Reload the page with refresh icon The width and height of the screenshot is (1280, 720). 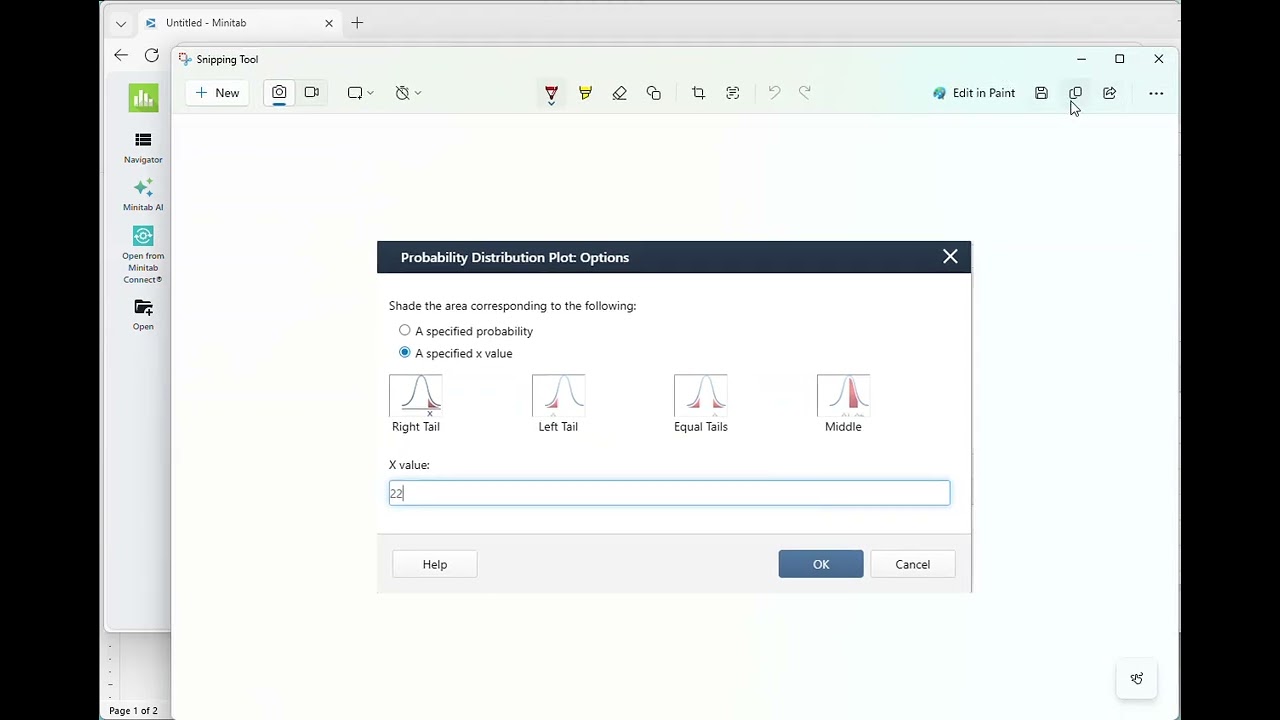(152, 55)
